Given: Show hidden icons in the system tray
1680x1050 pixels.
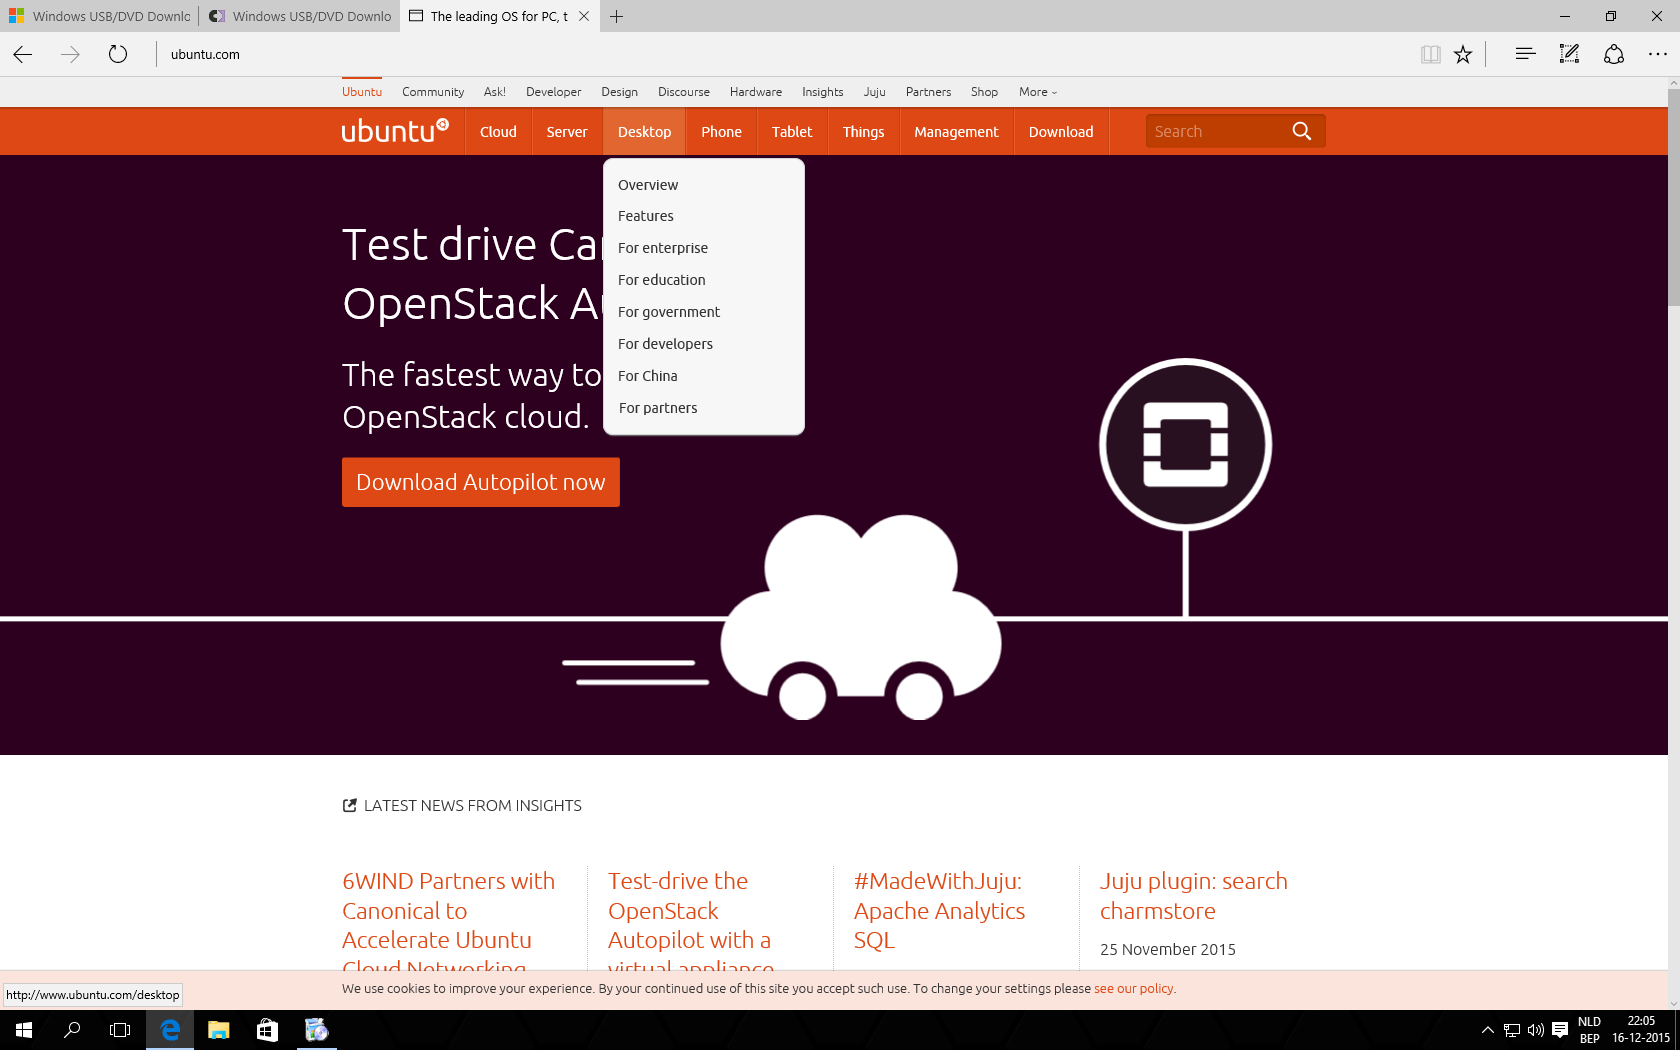Looking at the screenshot, I should pos(1487,1030).
